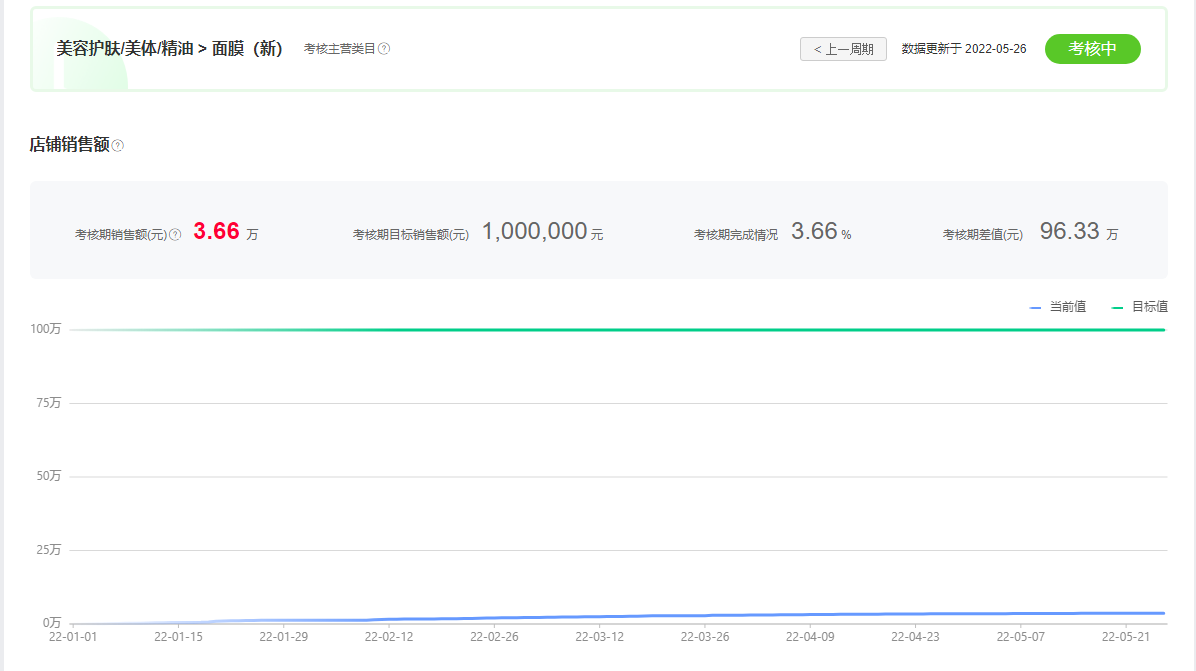Open help tooltip icon after 考核期销售额(元)
The height and width of the screenshot is (671, 1196).
point(175,235)
